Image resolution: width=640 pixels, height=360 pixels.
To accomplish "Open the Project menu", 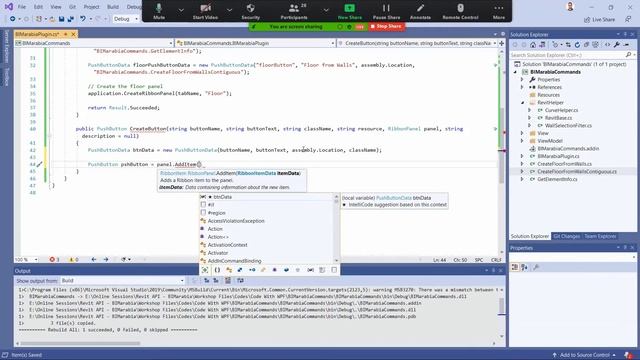I will click(x=91, y=7).
